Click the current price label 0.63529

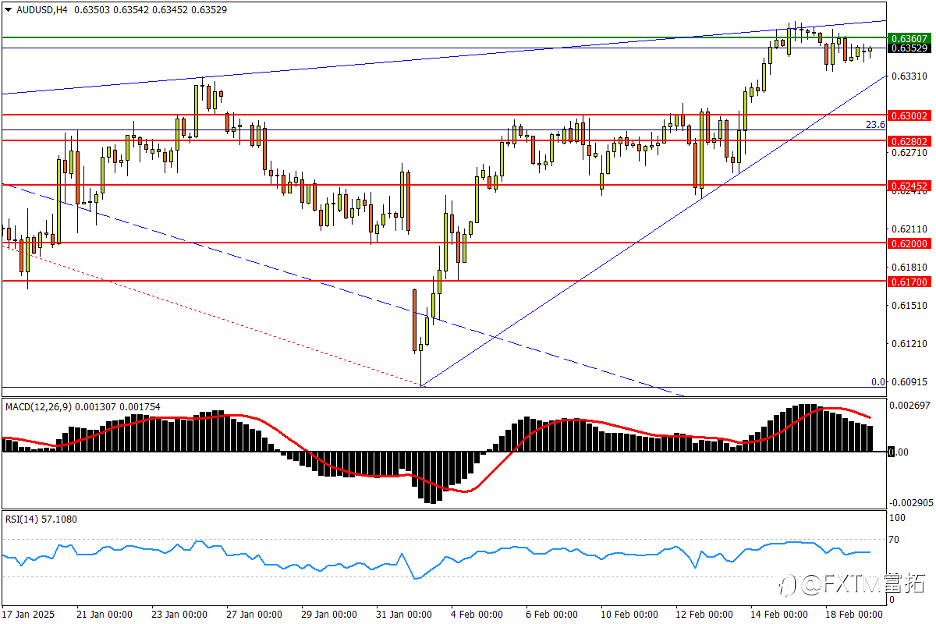click(909, 48)
